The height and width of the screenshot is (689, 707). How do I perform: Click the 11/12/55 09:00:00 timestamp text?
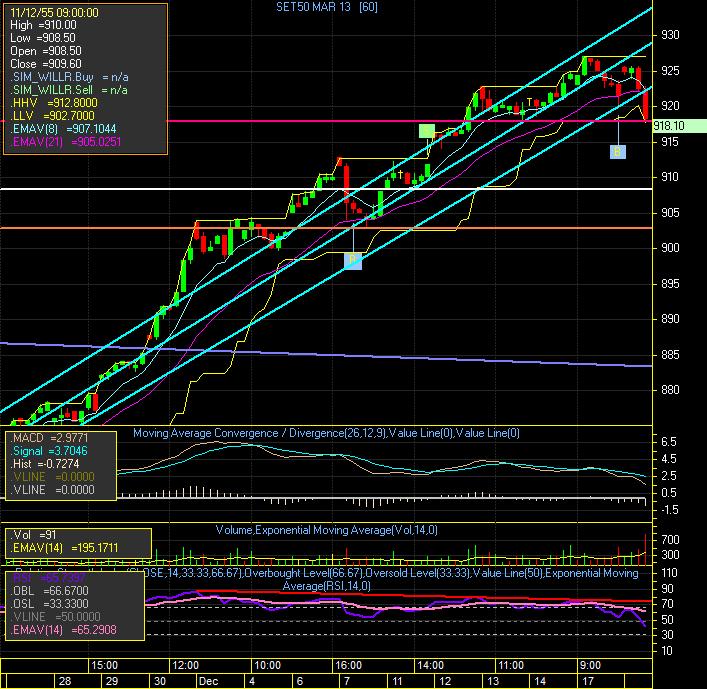(x=54, y=13)
